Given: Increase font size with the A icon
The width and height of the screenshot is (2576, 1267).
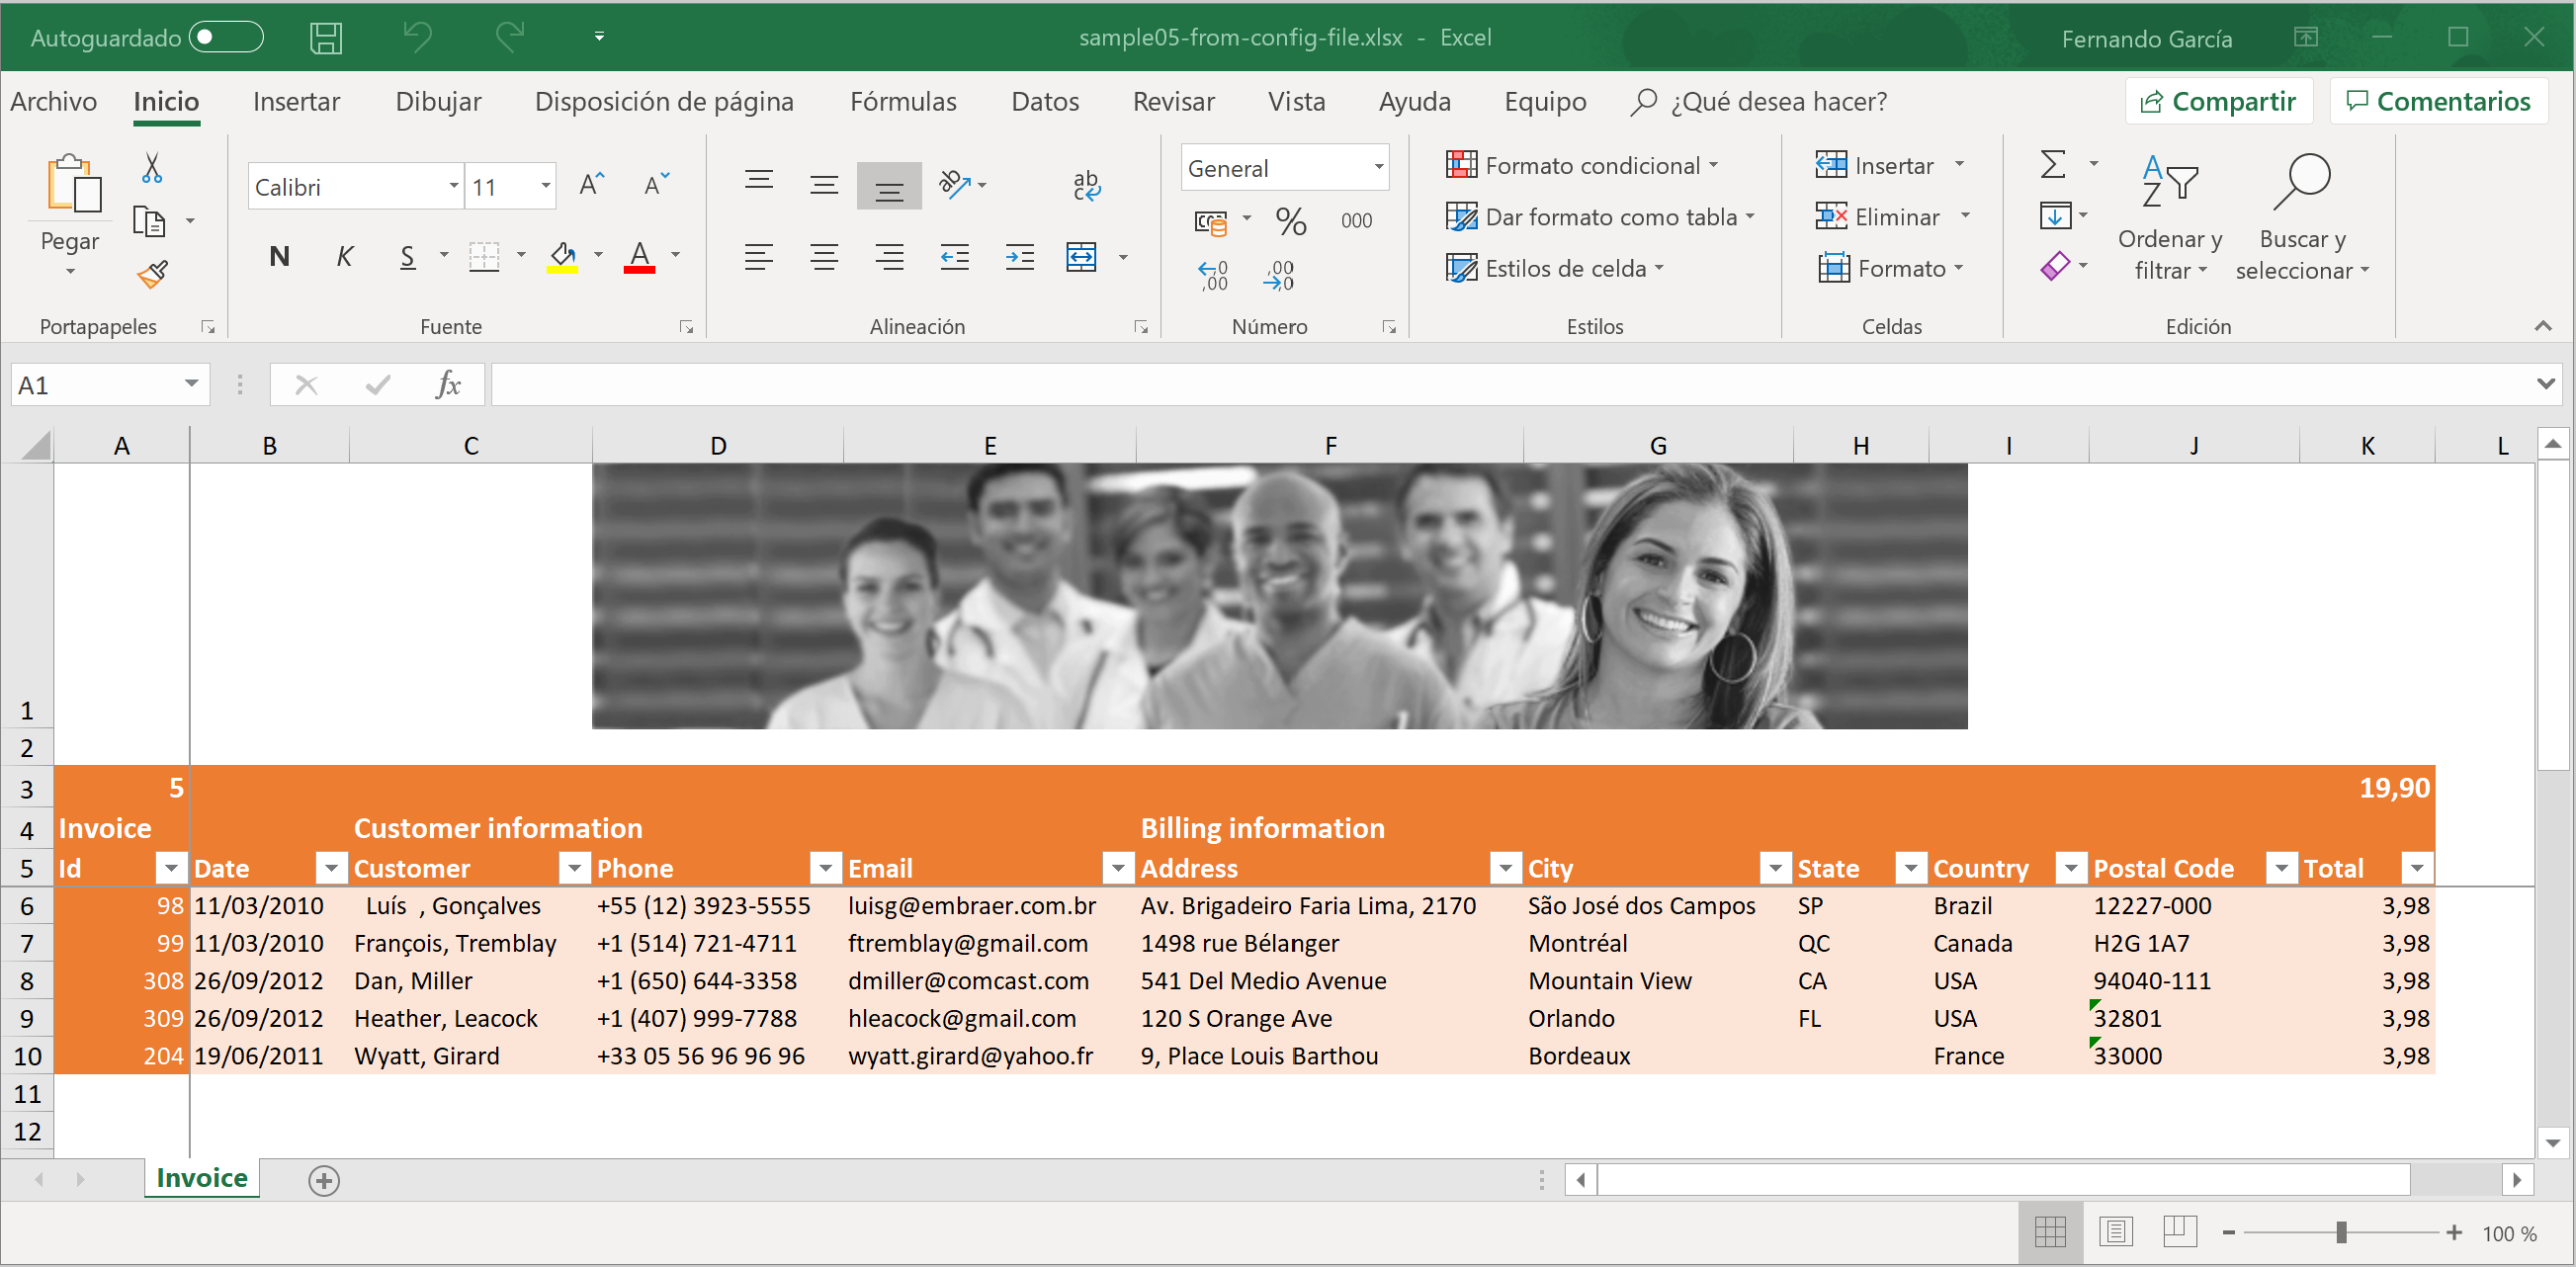Looking at the screenshot, I should pyautogui.click(x=592, y=185).
